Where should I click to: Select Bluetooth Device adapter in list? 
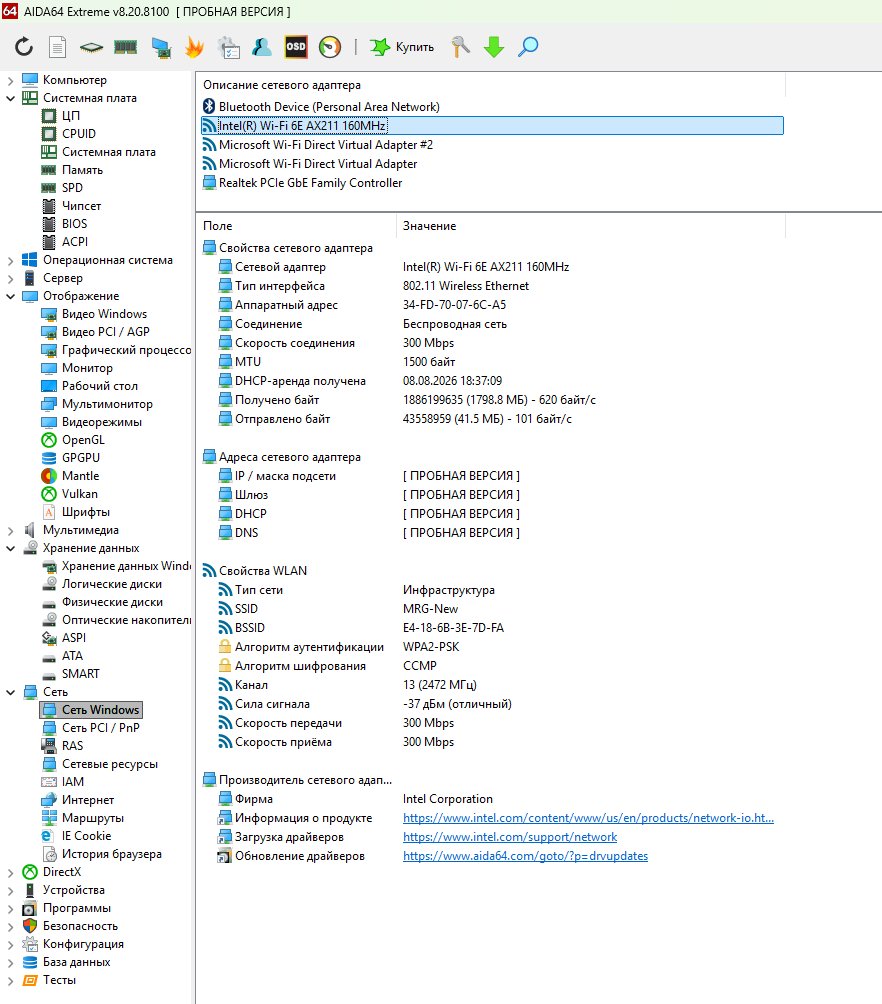(329, 107)
